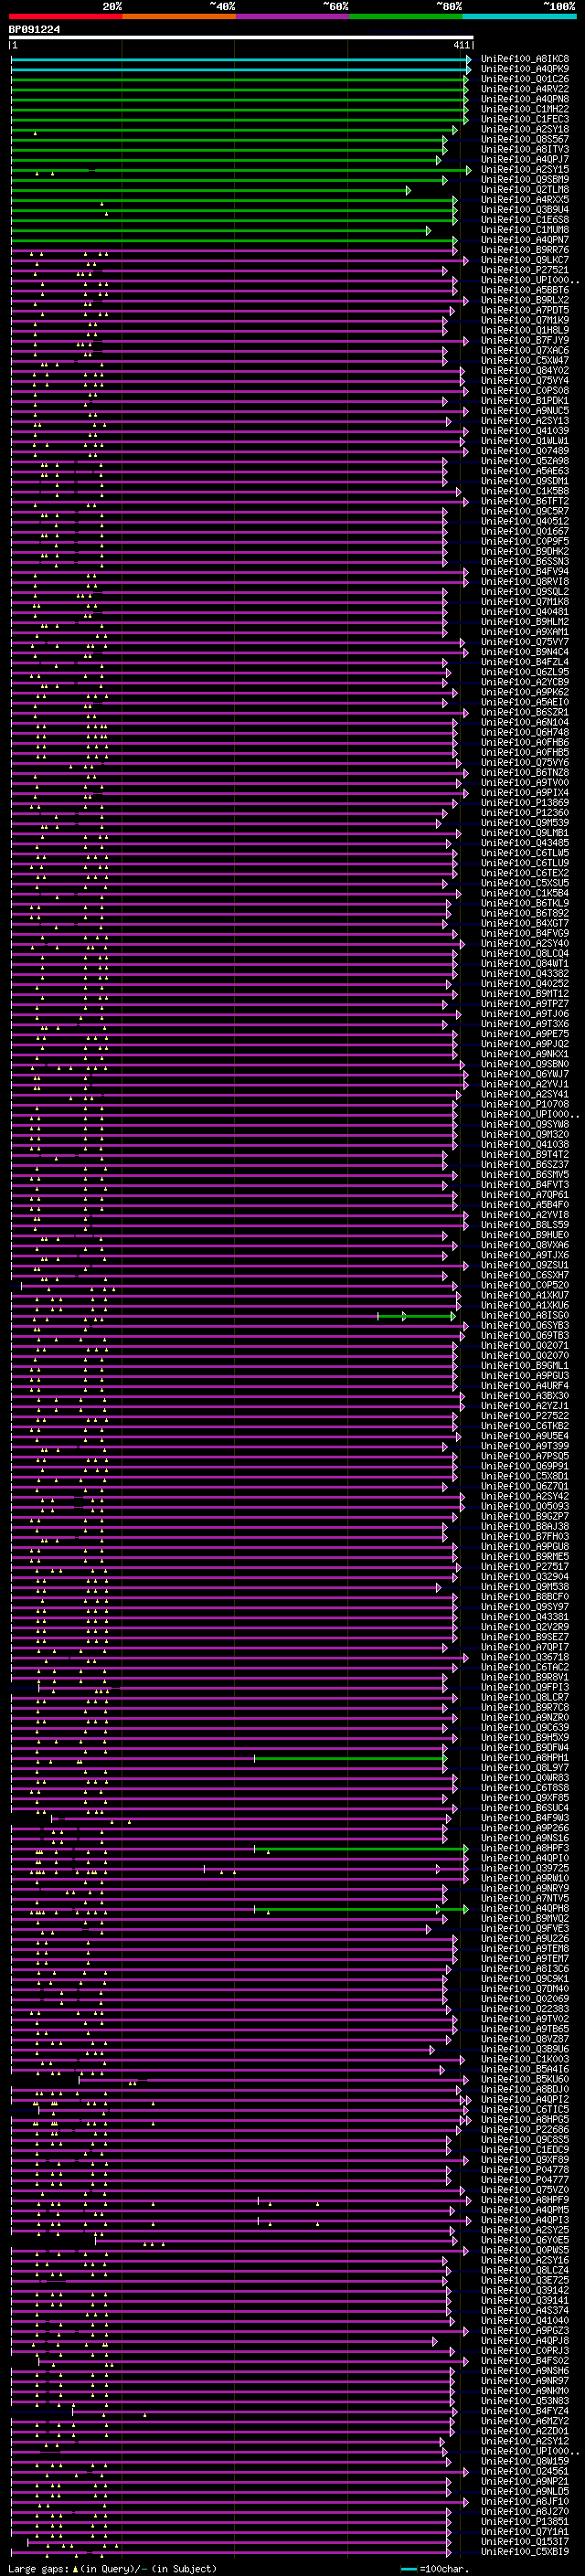Select hit label UniRef100_A1XKU7
Viewport: 585px width, 2576px height.
tap(524, 1296)
